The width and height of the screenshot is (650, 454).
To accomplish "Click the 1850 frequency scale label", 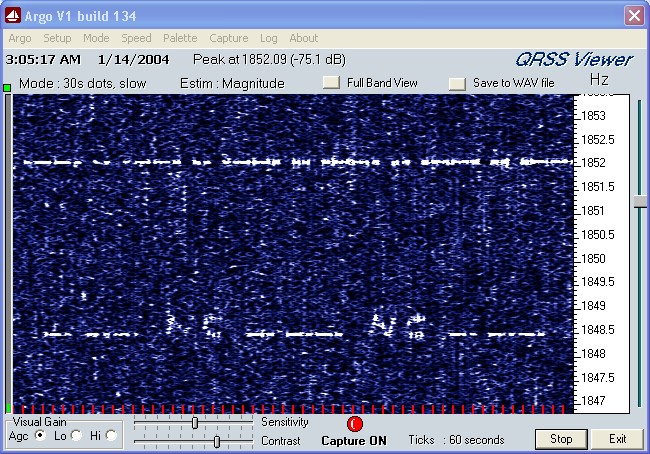I will pos(593,259).
